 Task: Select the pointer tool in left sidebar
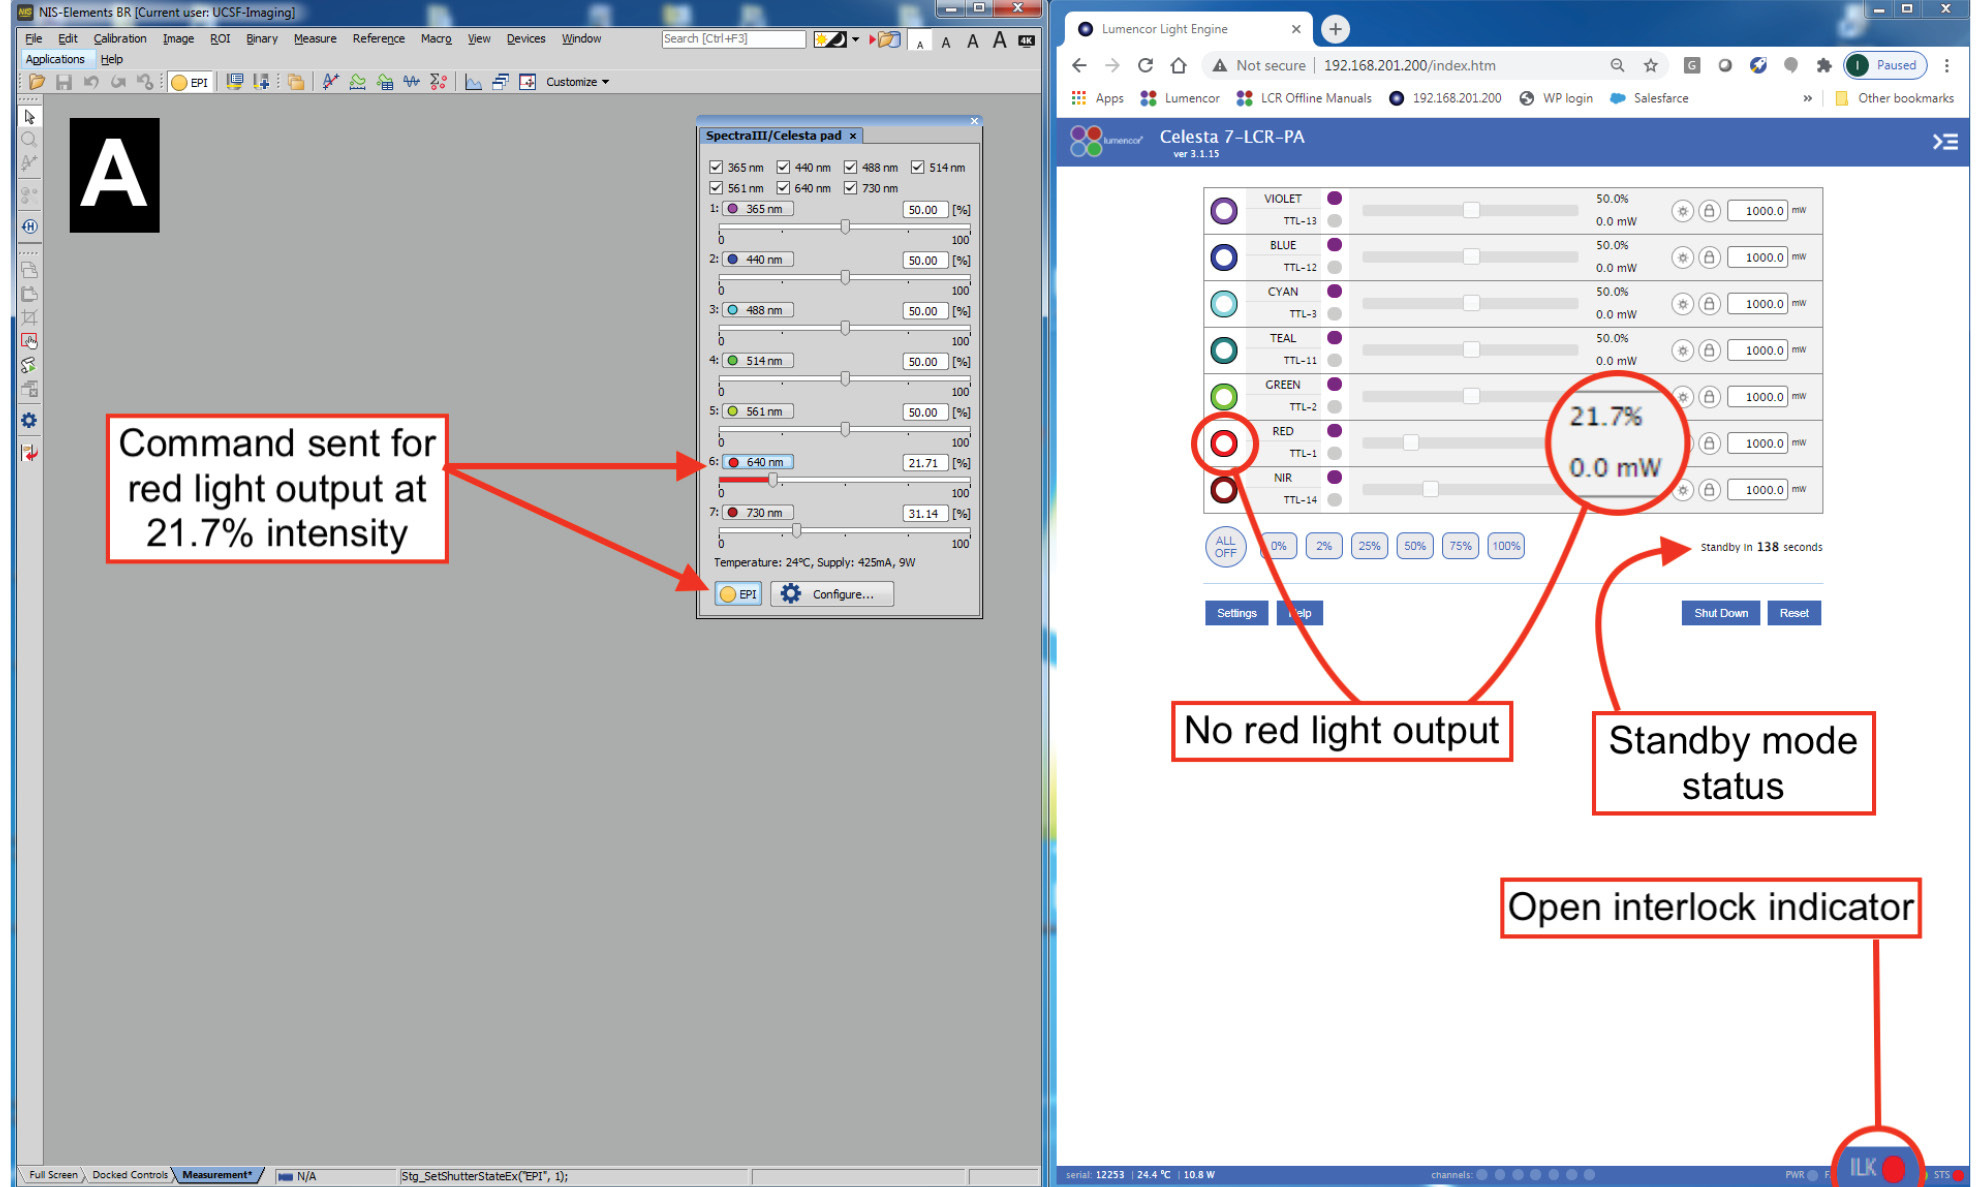tap(29, 116)
